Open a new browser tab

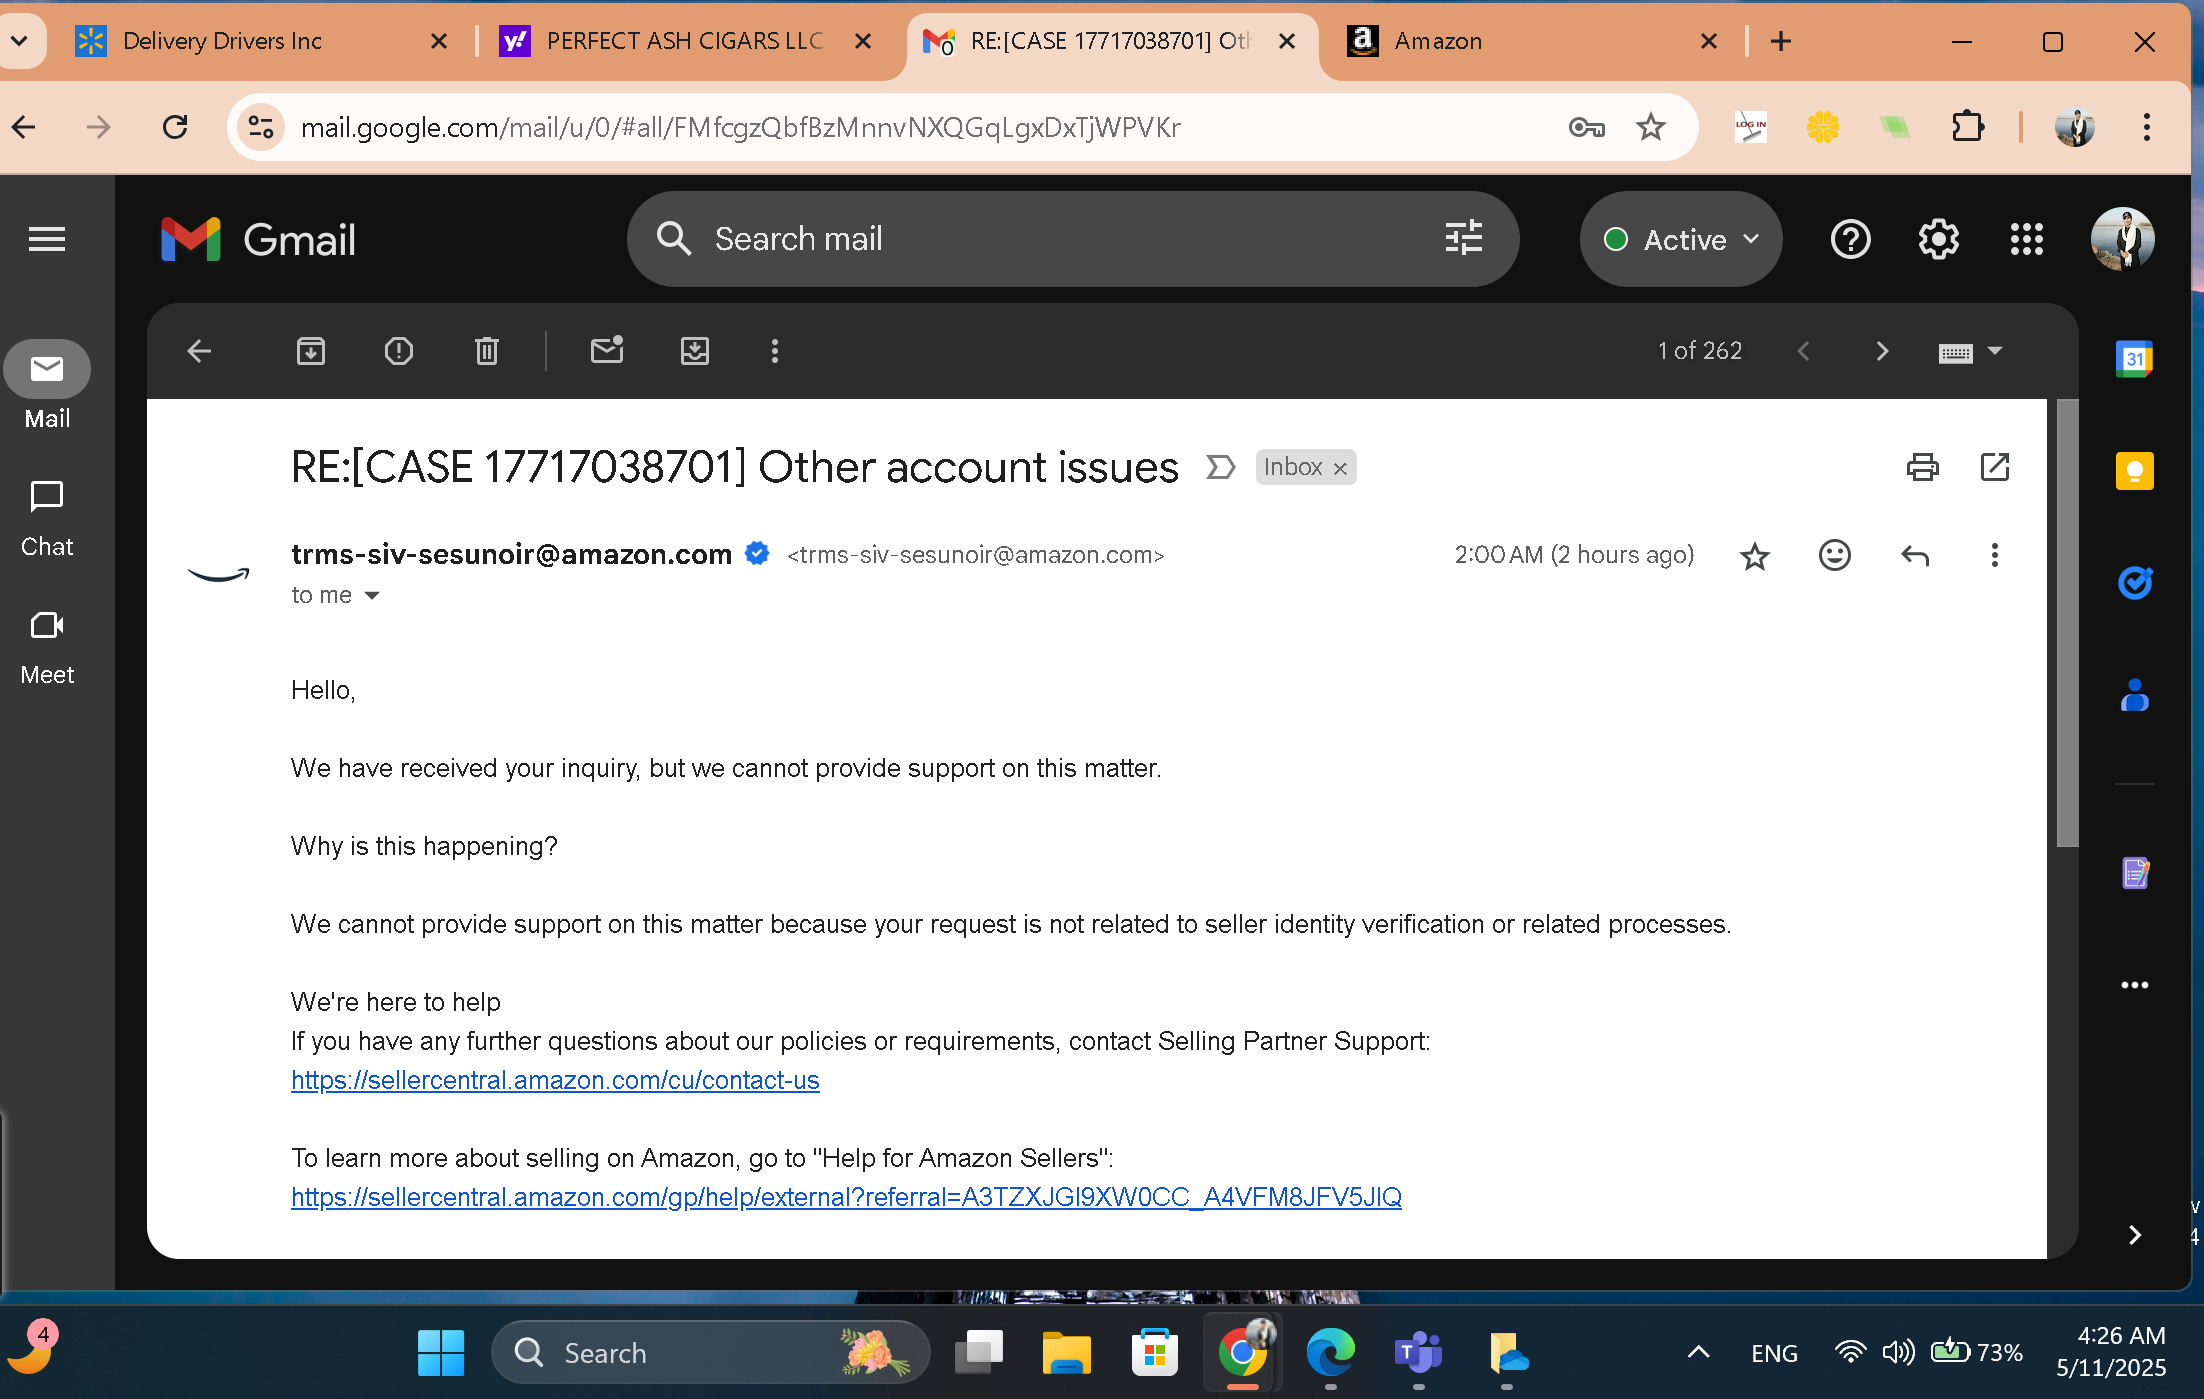pyautogui.click(x=1781, y=41)
